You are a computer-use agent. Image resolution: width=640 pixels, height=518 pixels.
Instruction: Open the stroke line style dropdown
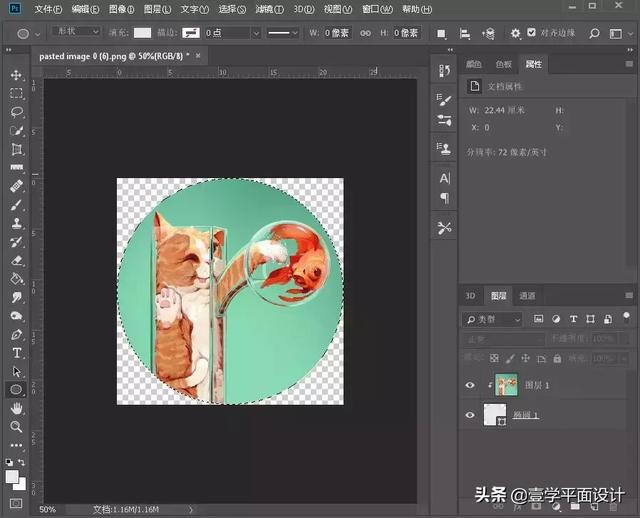tap(282, 33)
